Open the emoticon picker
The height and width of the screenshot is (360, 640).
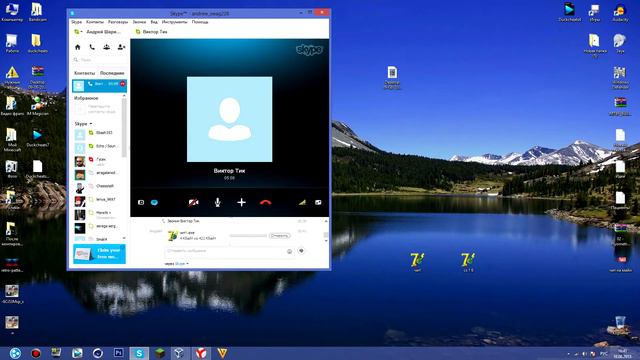(x=289, y=251)
